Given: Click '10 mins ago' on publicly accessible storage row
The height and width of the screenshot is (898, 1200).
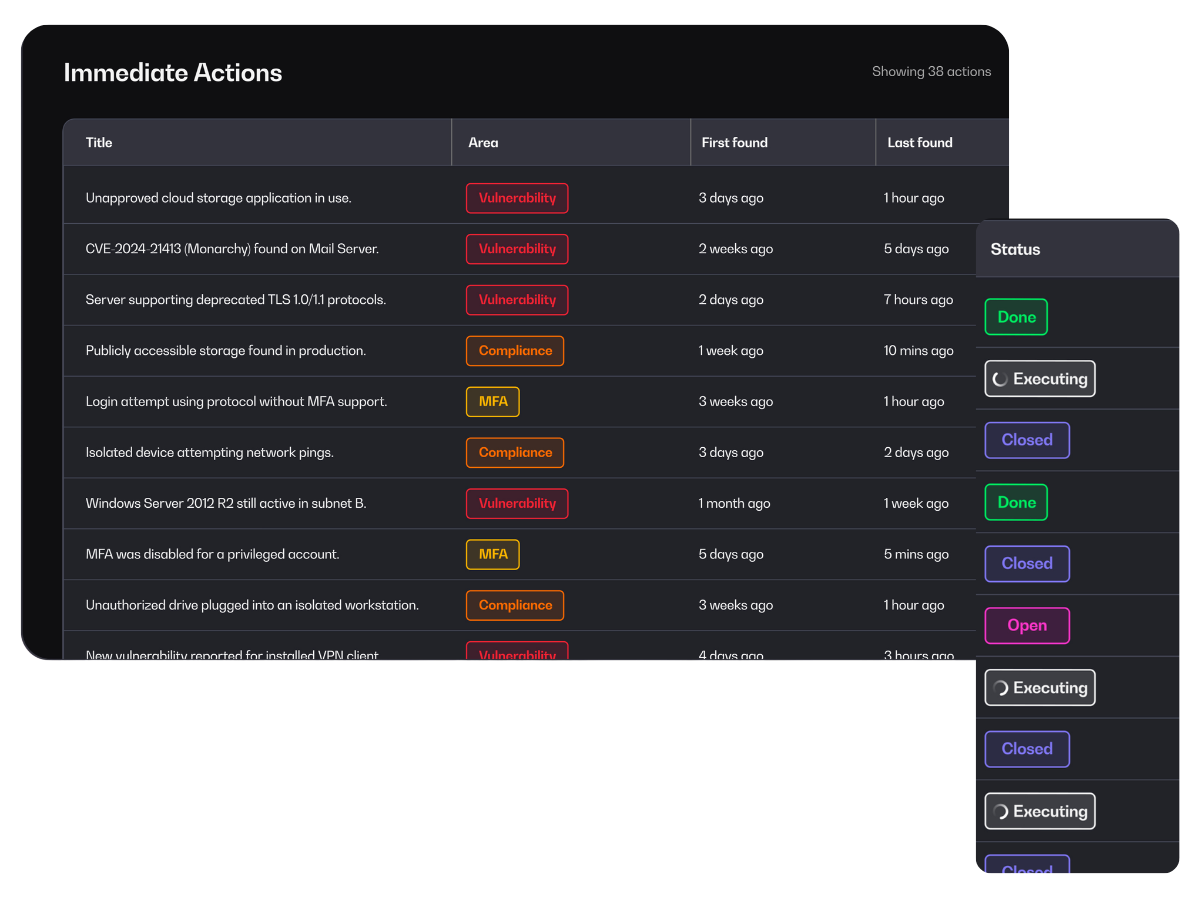Looking at the screenshot, I should pyautogui.click(x=919, y=351).
